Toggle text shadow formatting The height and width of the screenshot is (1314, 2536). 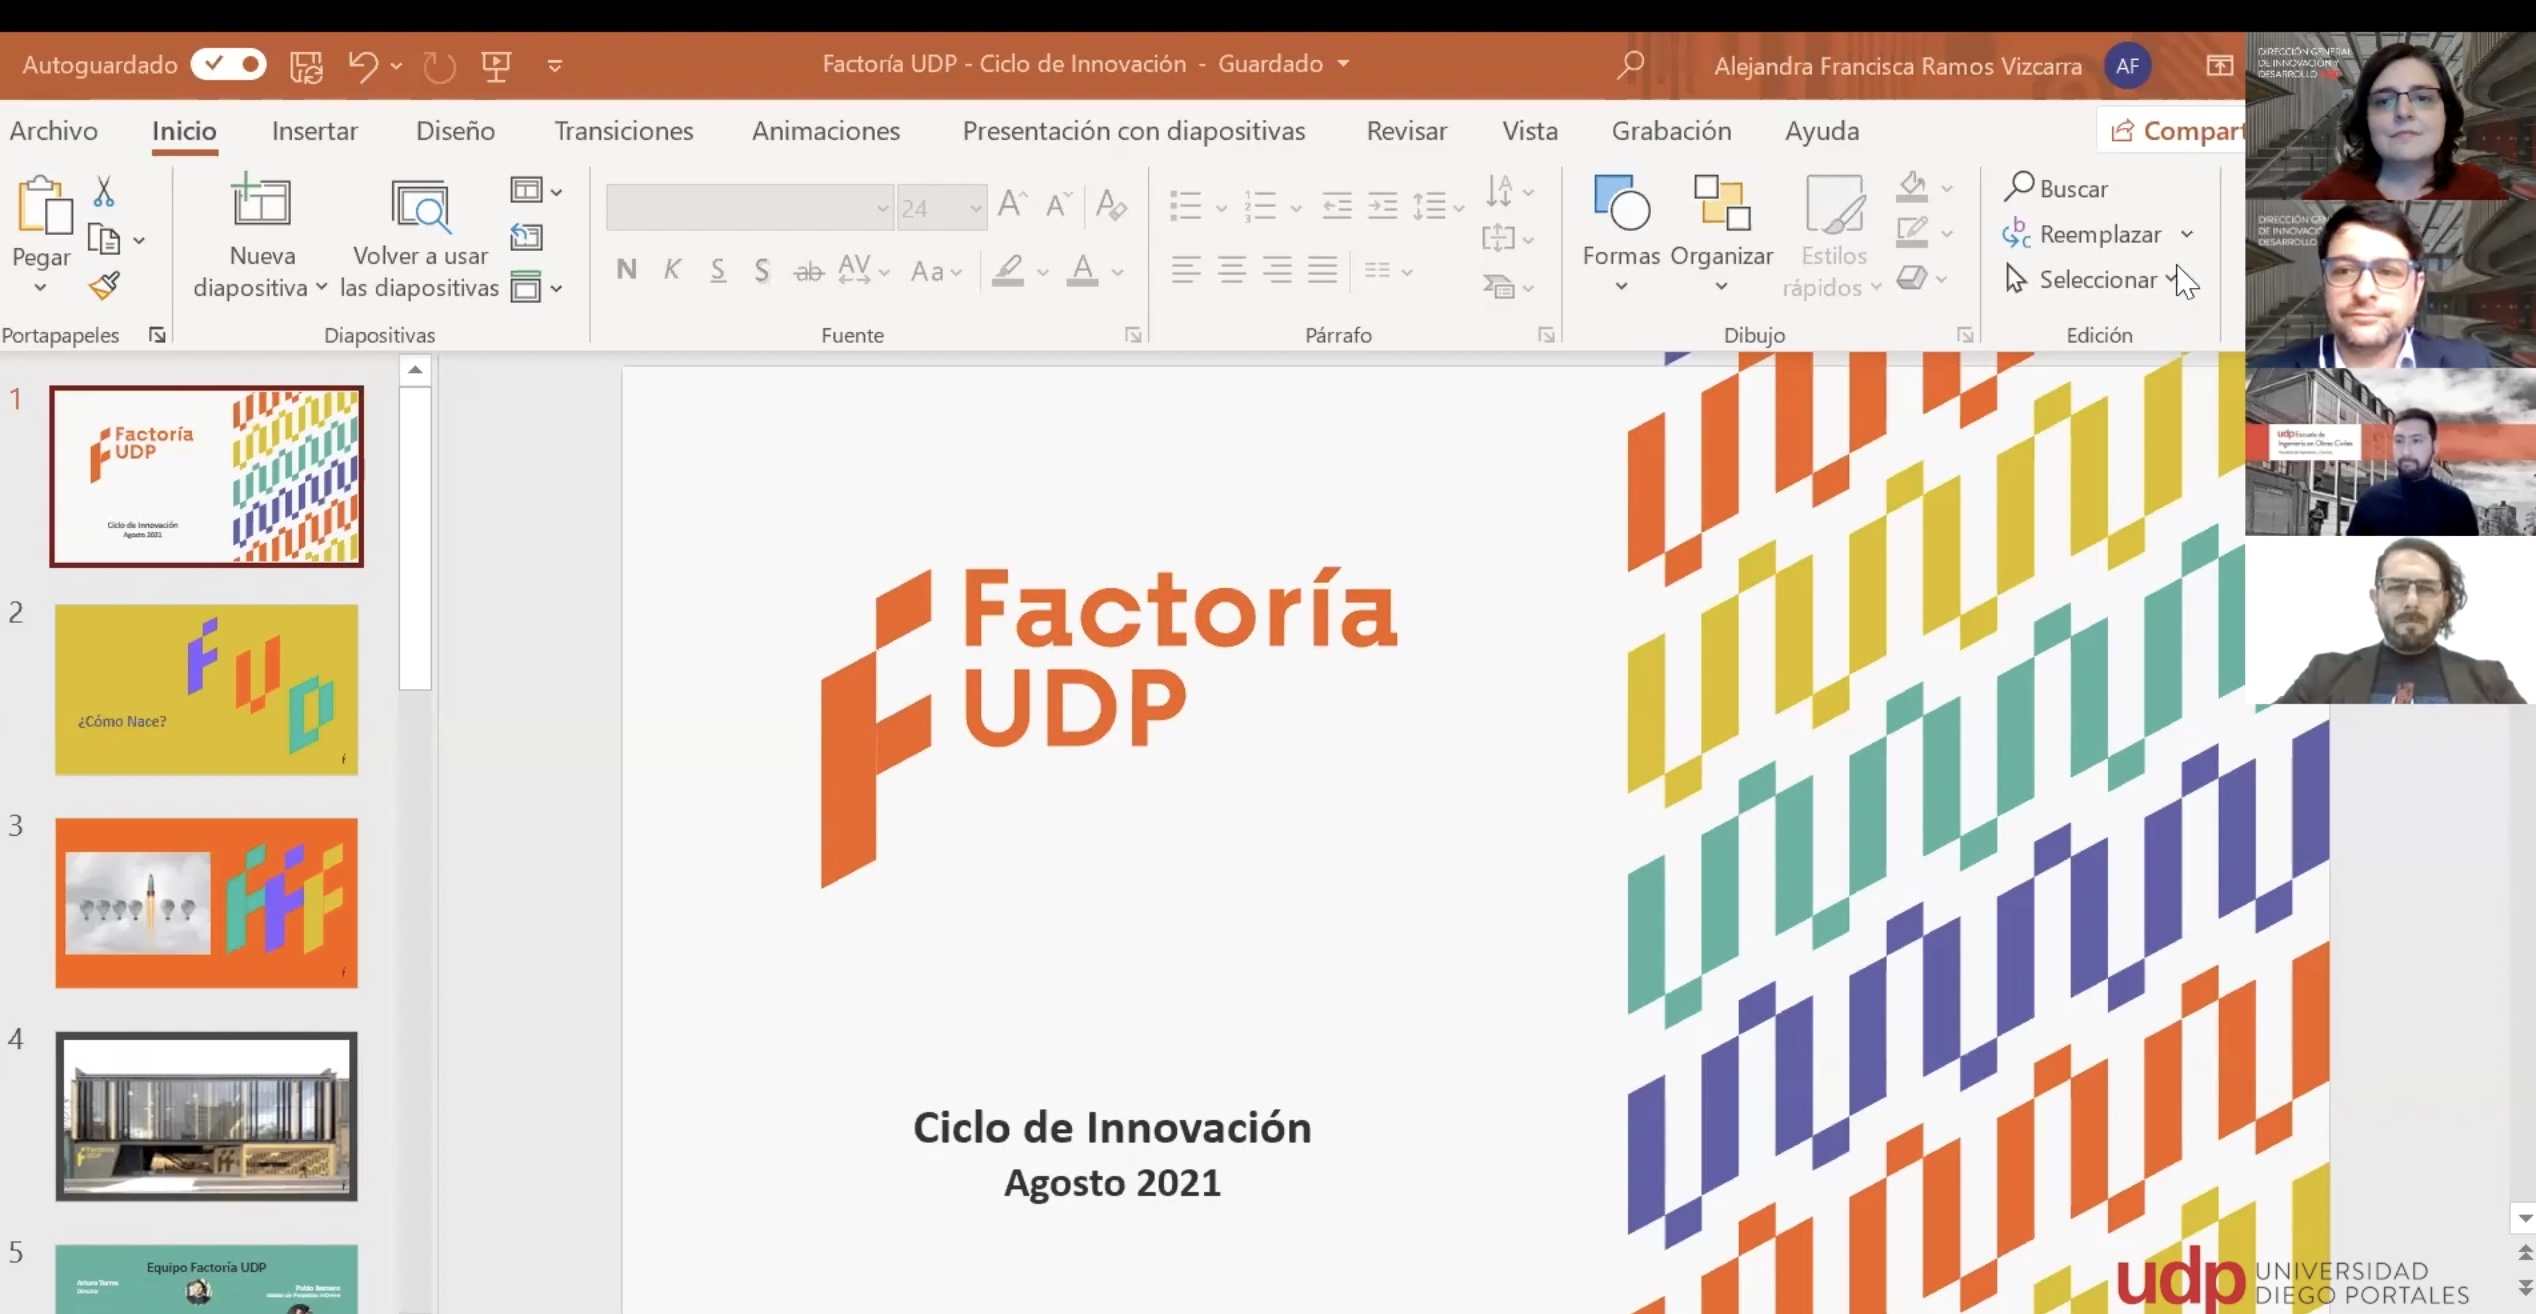(762, 270)
